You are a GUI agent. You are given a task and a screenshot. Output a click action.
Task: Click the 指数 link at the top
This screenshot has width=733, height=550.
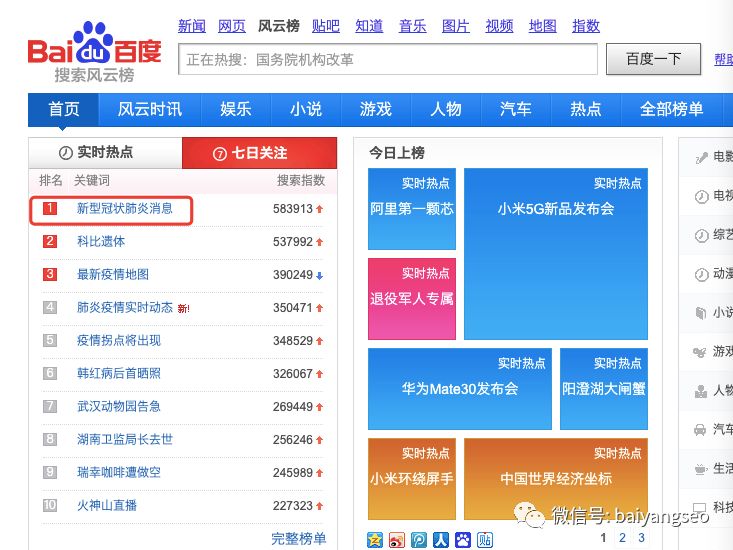pyautogui.click(x=586, y=26)
